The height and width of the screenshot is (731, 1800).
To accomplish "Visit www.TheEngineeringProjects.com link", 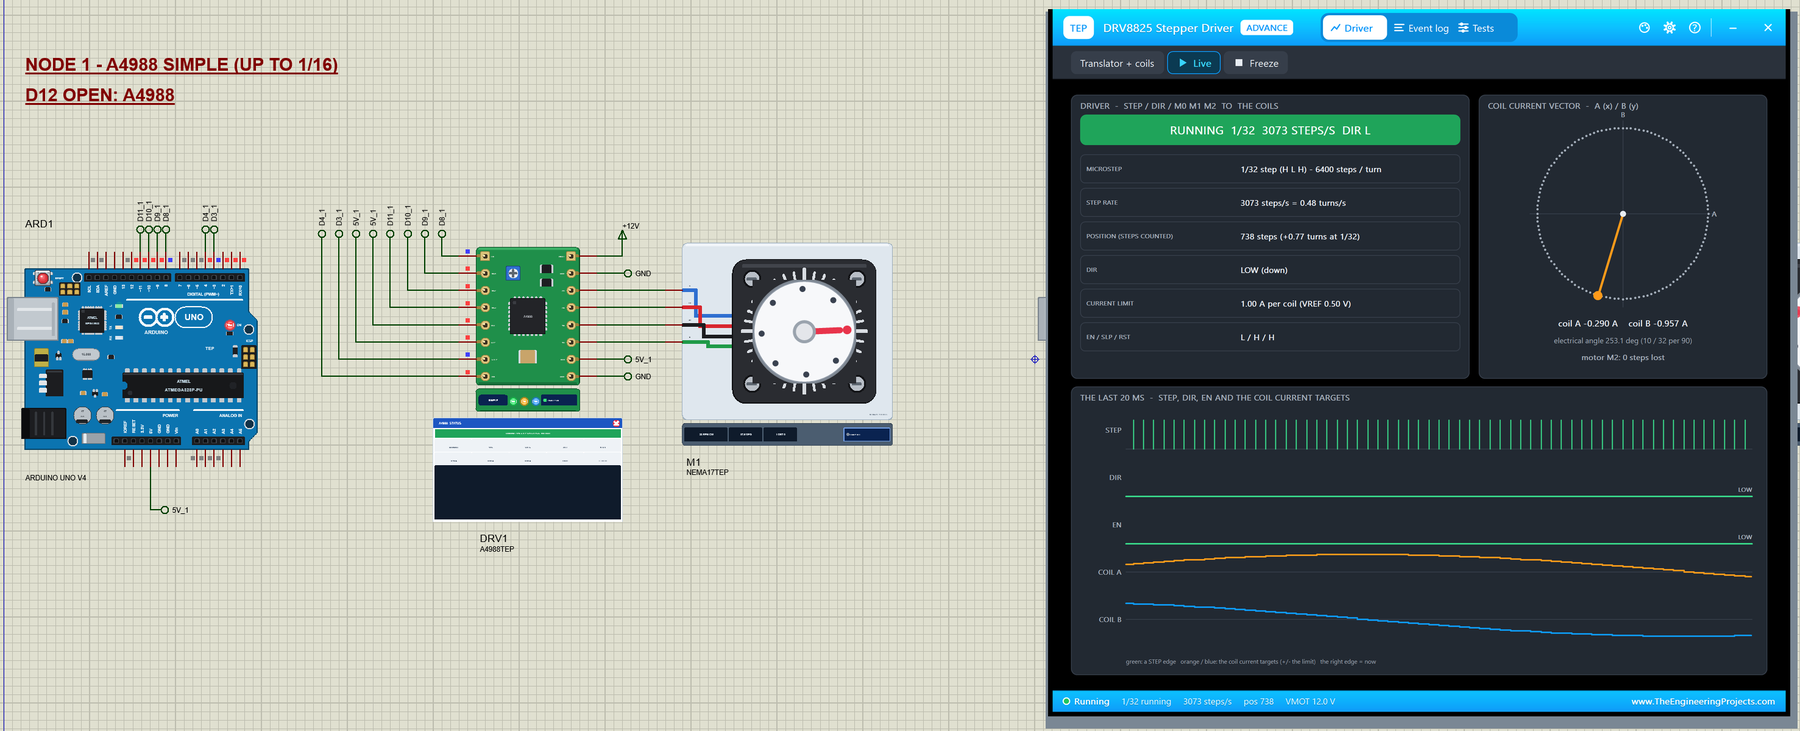I will (x=1703, y=701).
